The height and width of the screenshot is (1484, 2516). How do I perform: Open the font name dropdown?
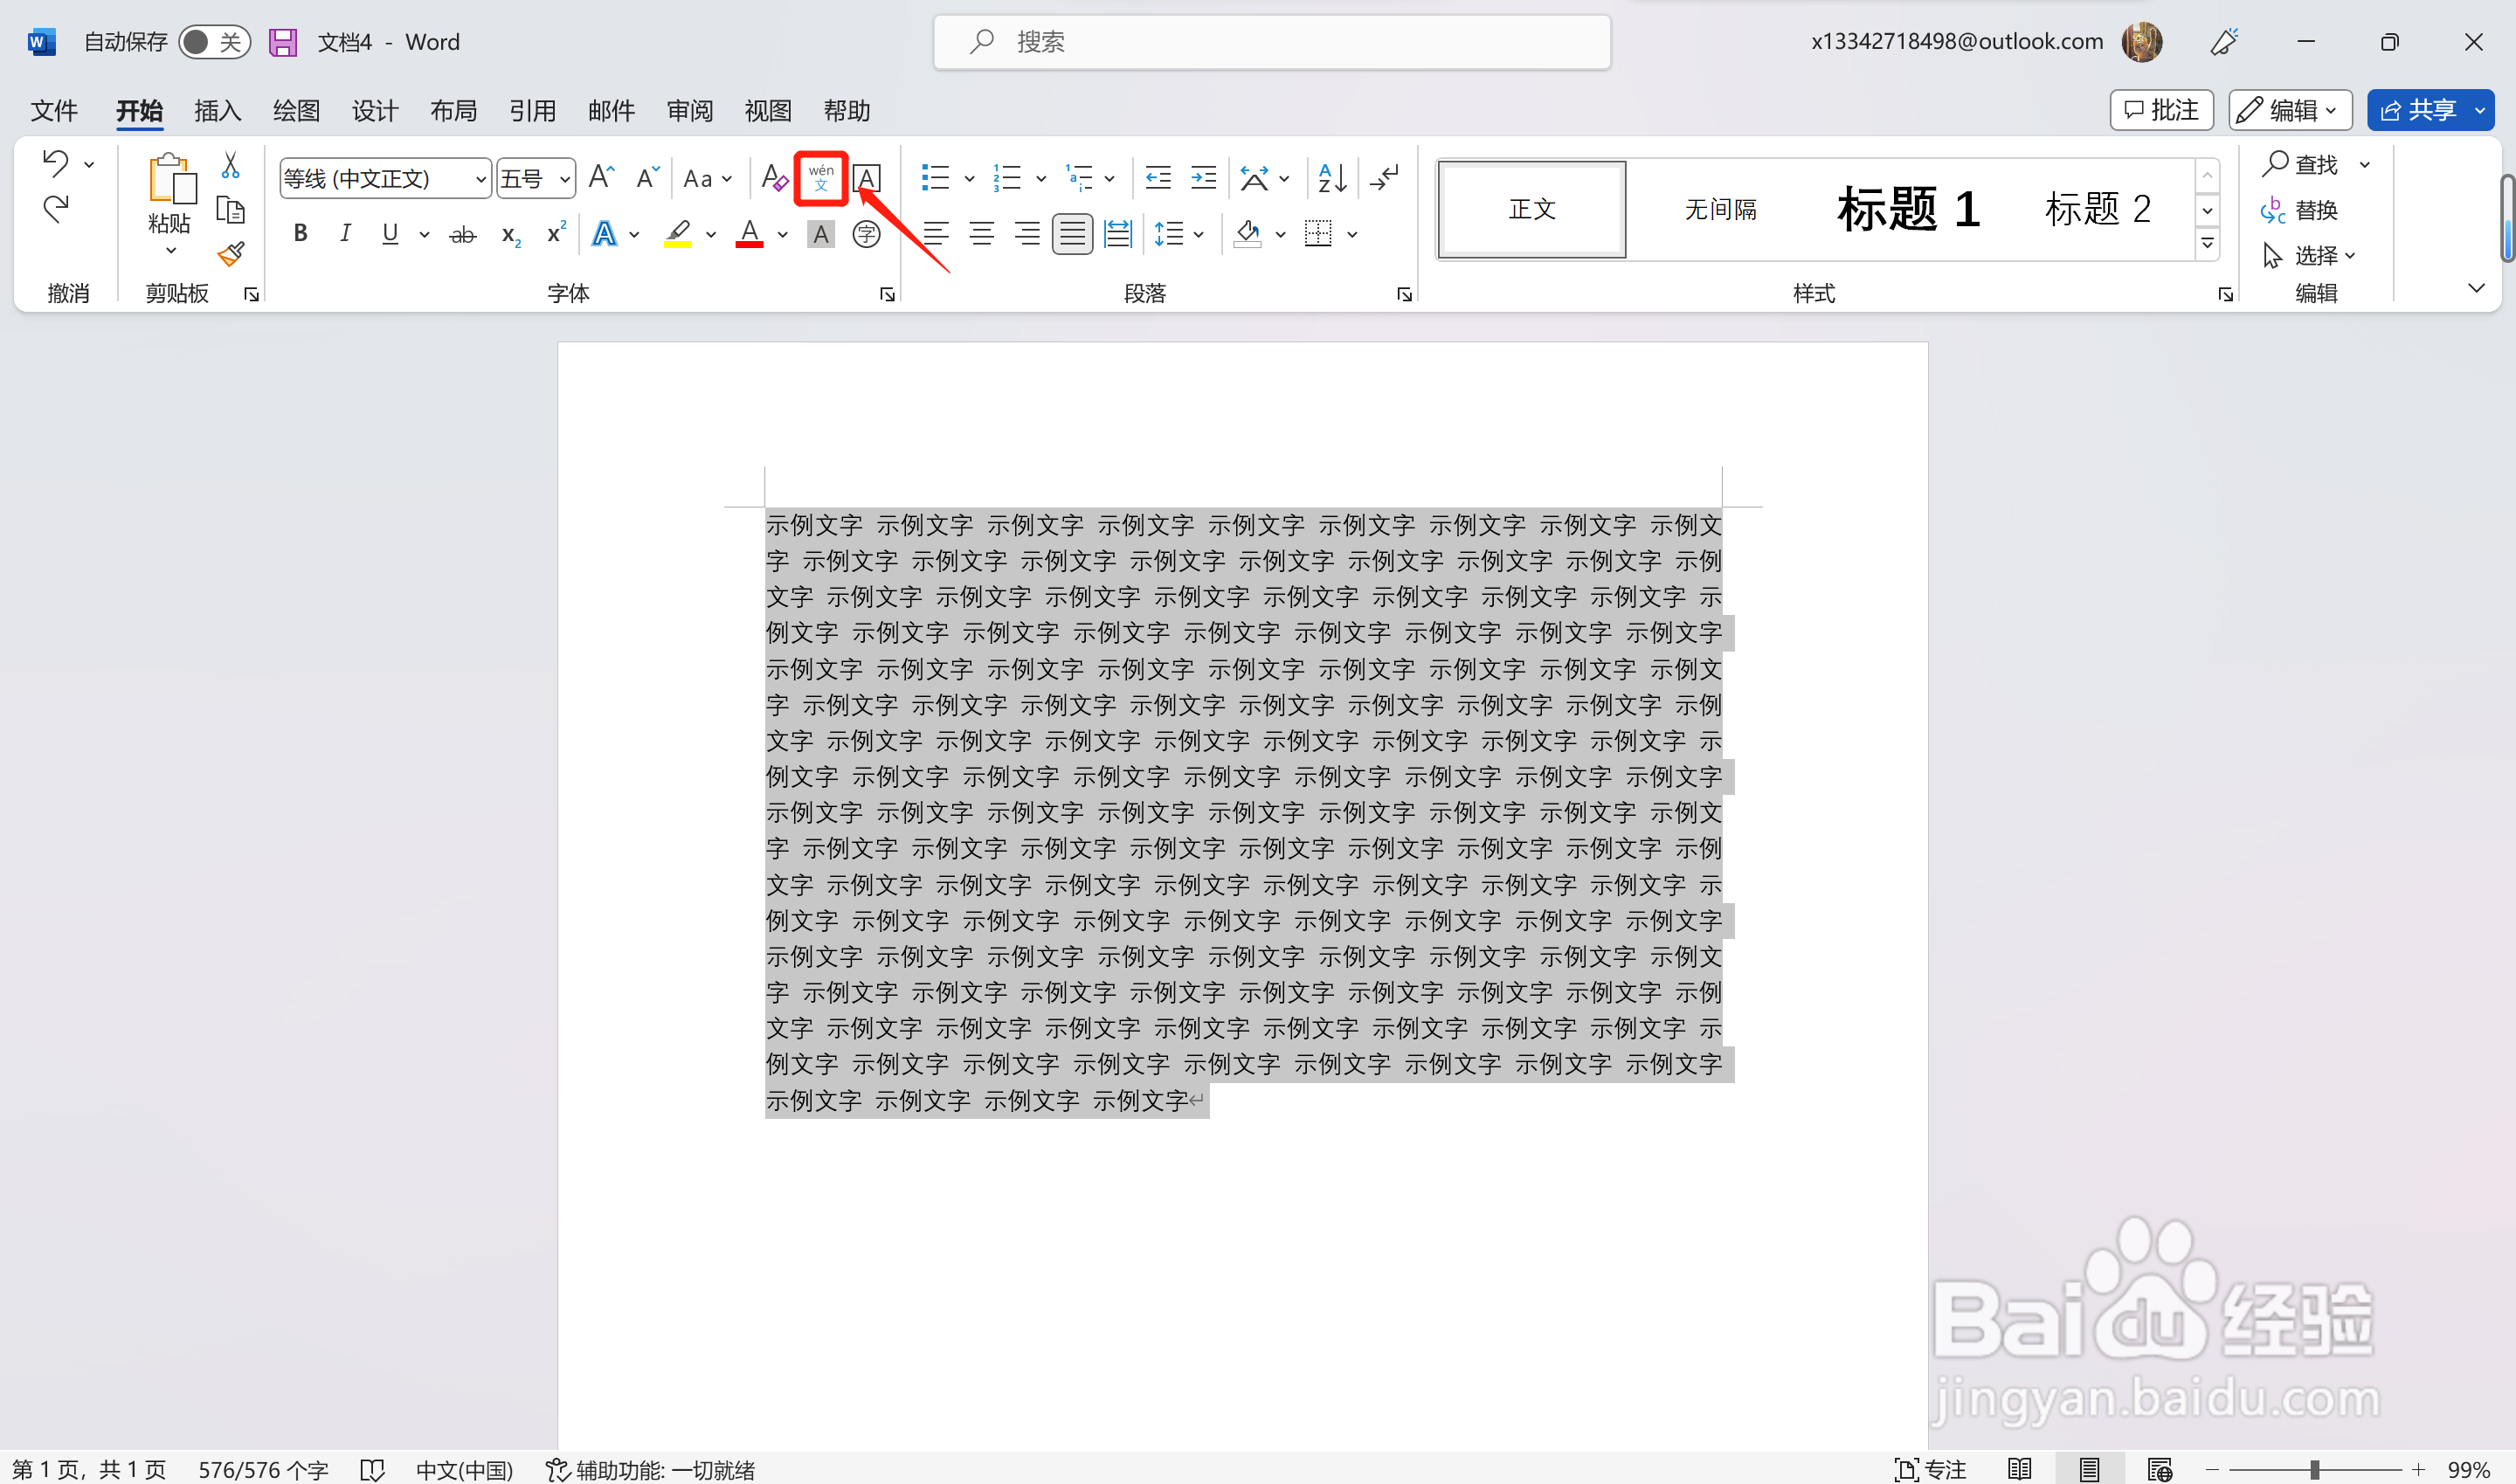tap(481, 179)
